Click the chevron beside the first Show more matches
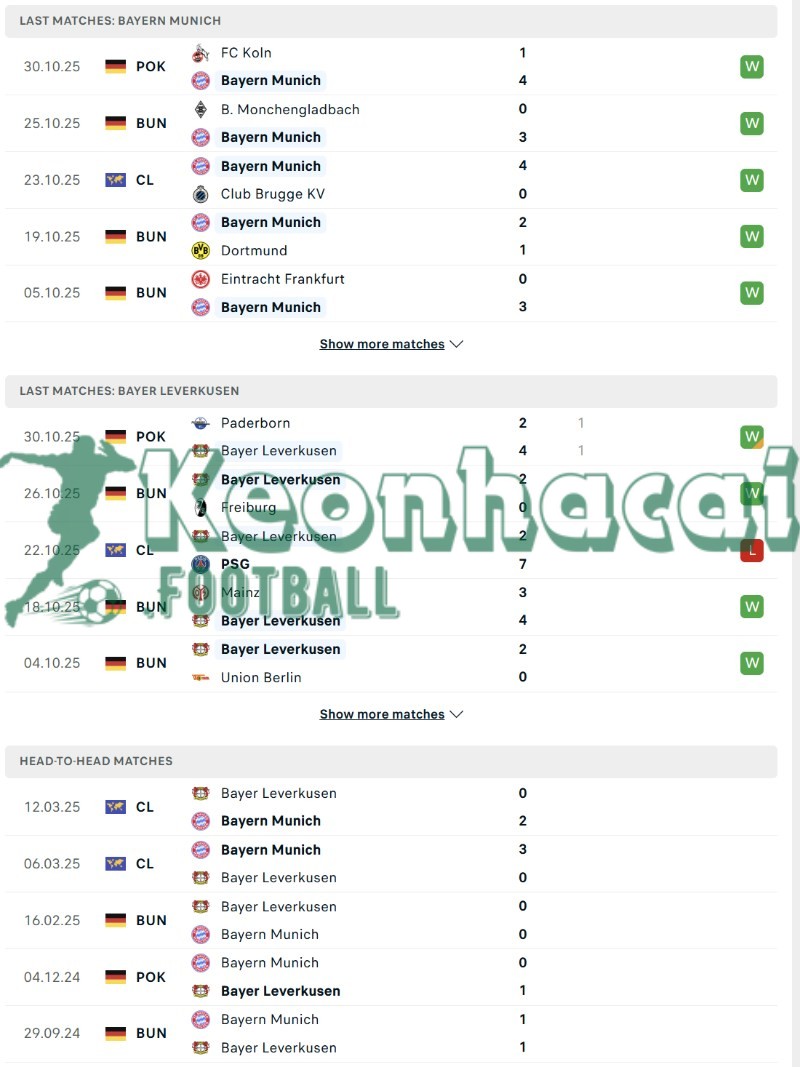 457,344
